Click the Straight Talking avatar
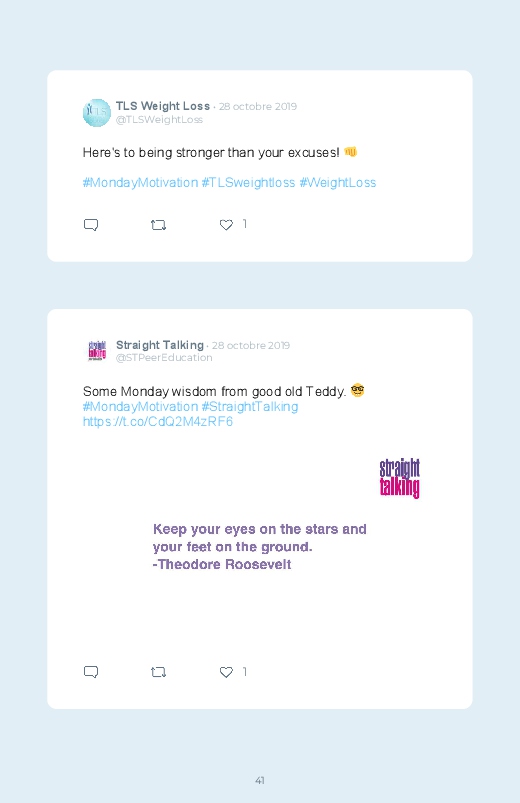The image size is (520, 803). tap(97, 351)
